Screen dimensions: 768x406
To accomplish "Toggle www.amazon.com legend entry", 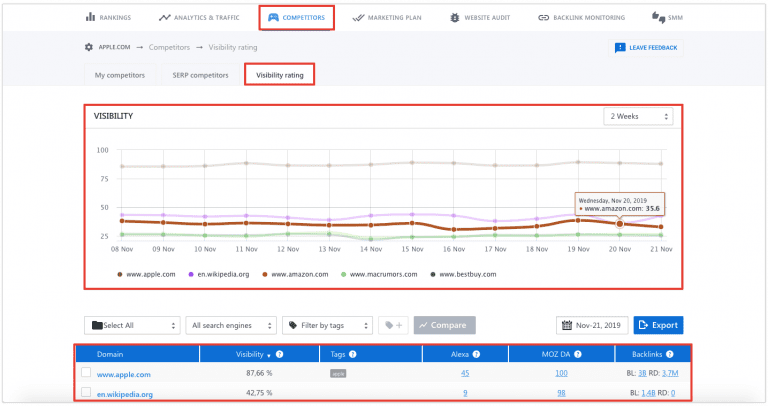I will click(x=295, y=274).
